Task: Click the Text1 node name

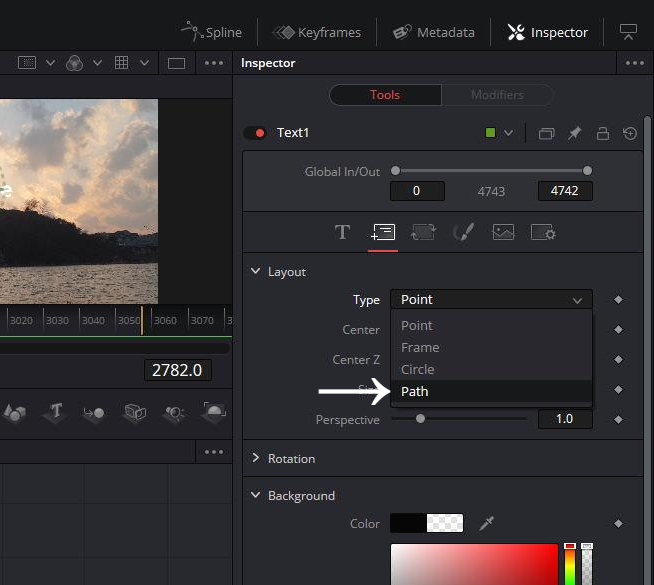Action: [293, 133]
